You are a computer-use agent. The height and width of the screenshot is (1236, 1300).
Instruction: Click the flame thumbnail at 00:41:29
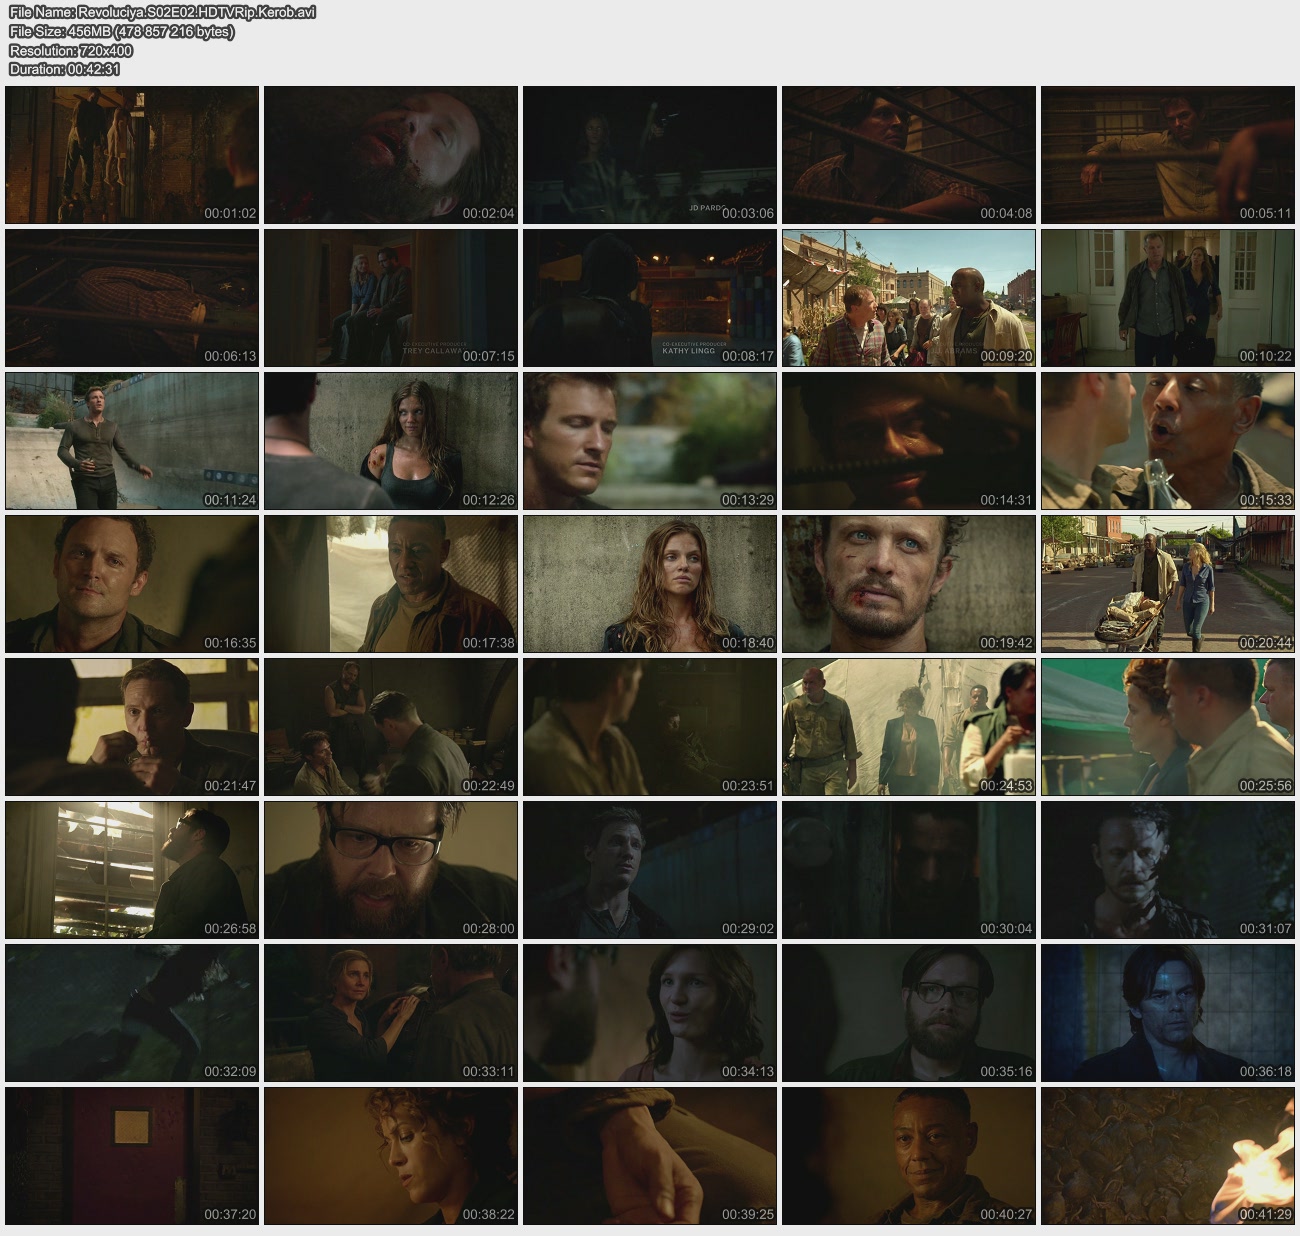point(1167,1156)
